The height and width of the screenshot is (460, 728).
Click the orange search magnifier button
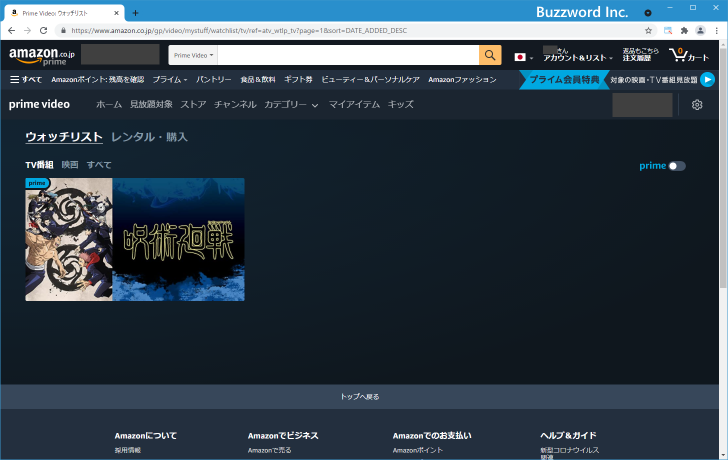click(490, 55)
